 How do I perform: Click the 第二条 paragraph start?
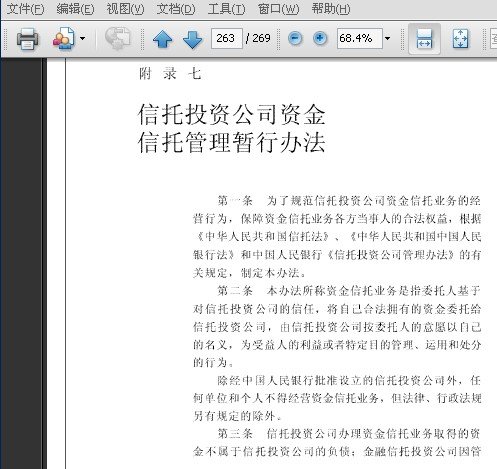[235, 291]
